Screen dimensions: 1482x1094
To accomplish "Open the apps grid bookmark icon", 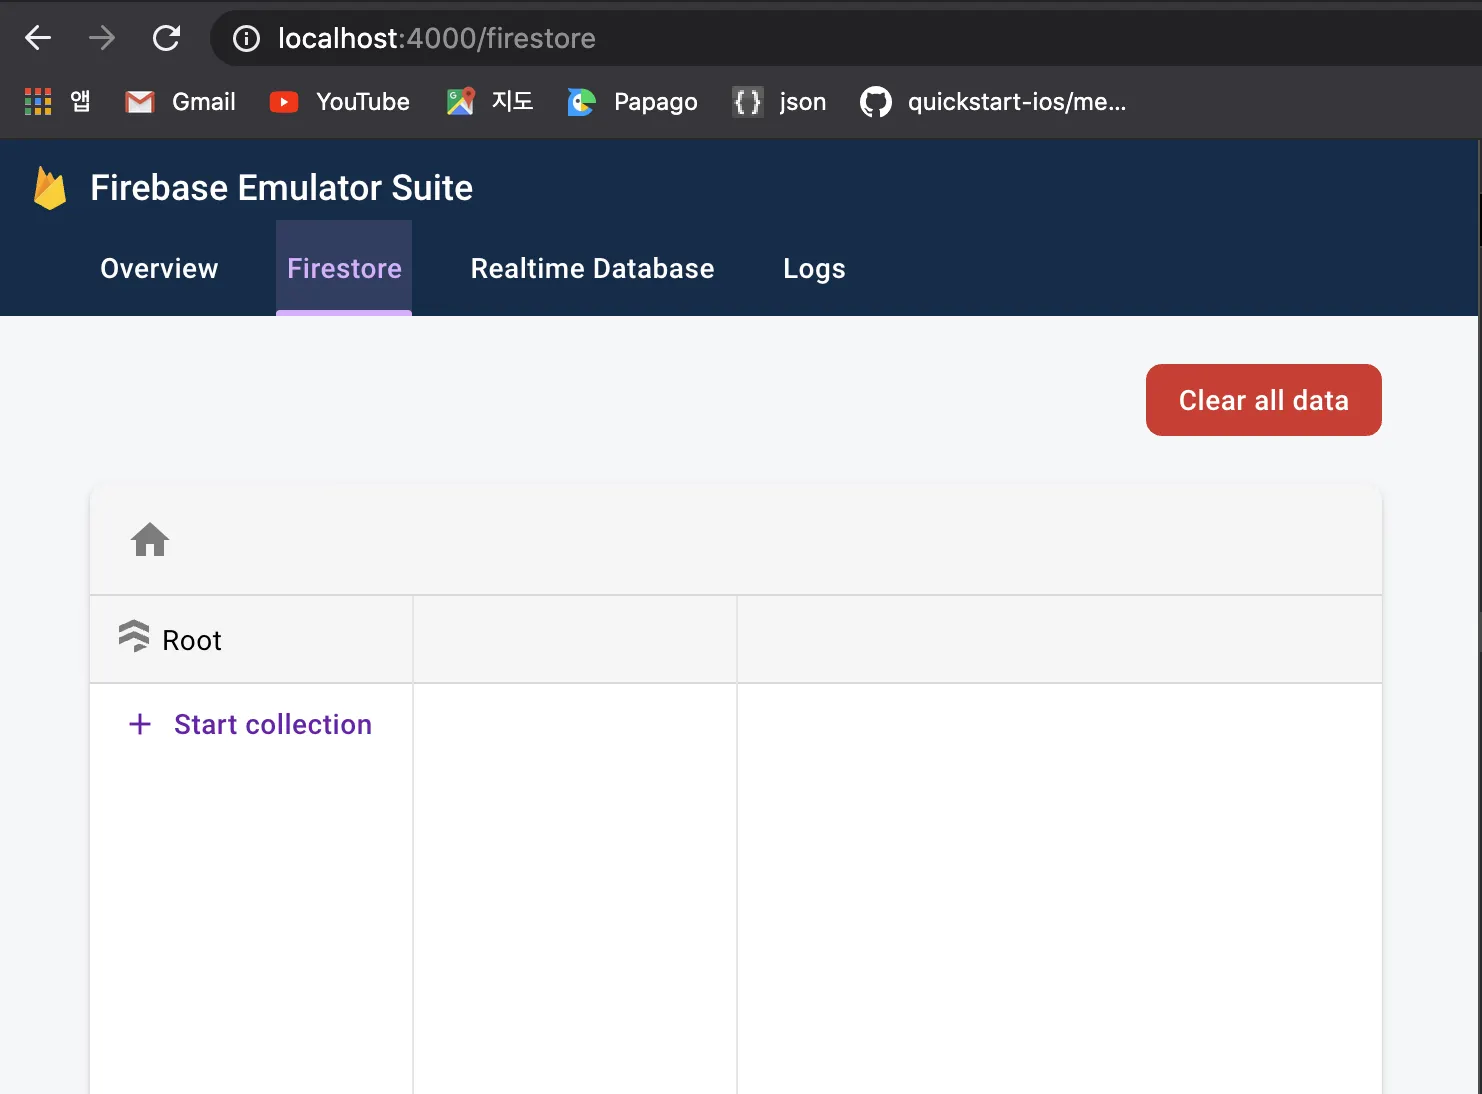I will tap(38, 101).
